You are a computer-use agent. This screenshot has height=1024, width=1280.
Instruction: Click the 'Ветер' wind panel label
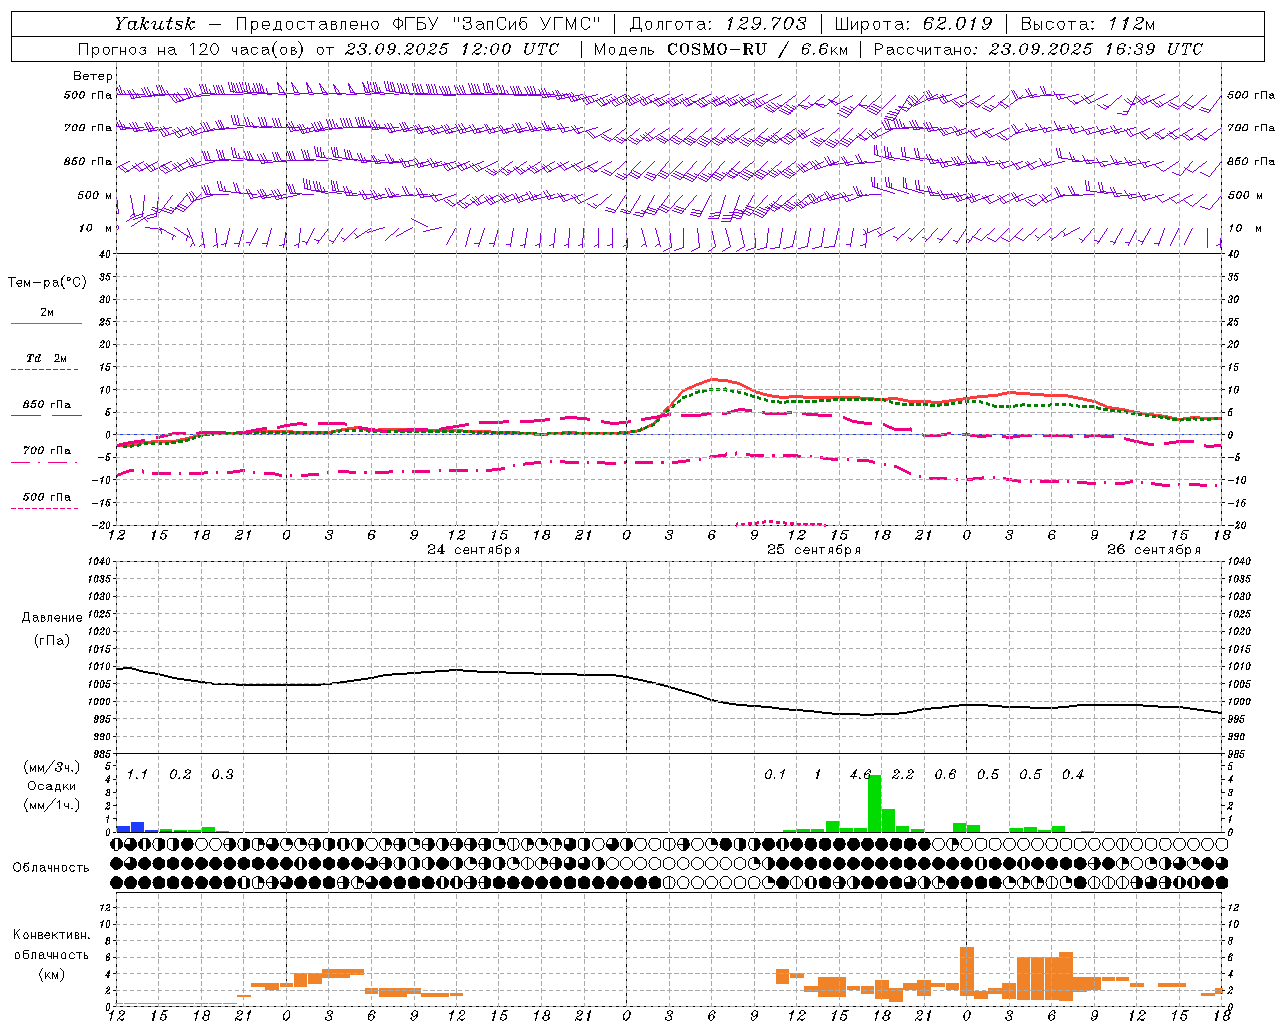tap(93, 76)
